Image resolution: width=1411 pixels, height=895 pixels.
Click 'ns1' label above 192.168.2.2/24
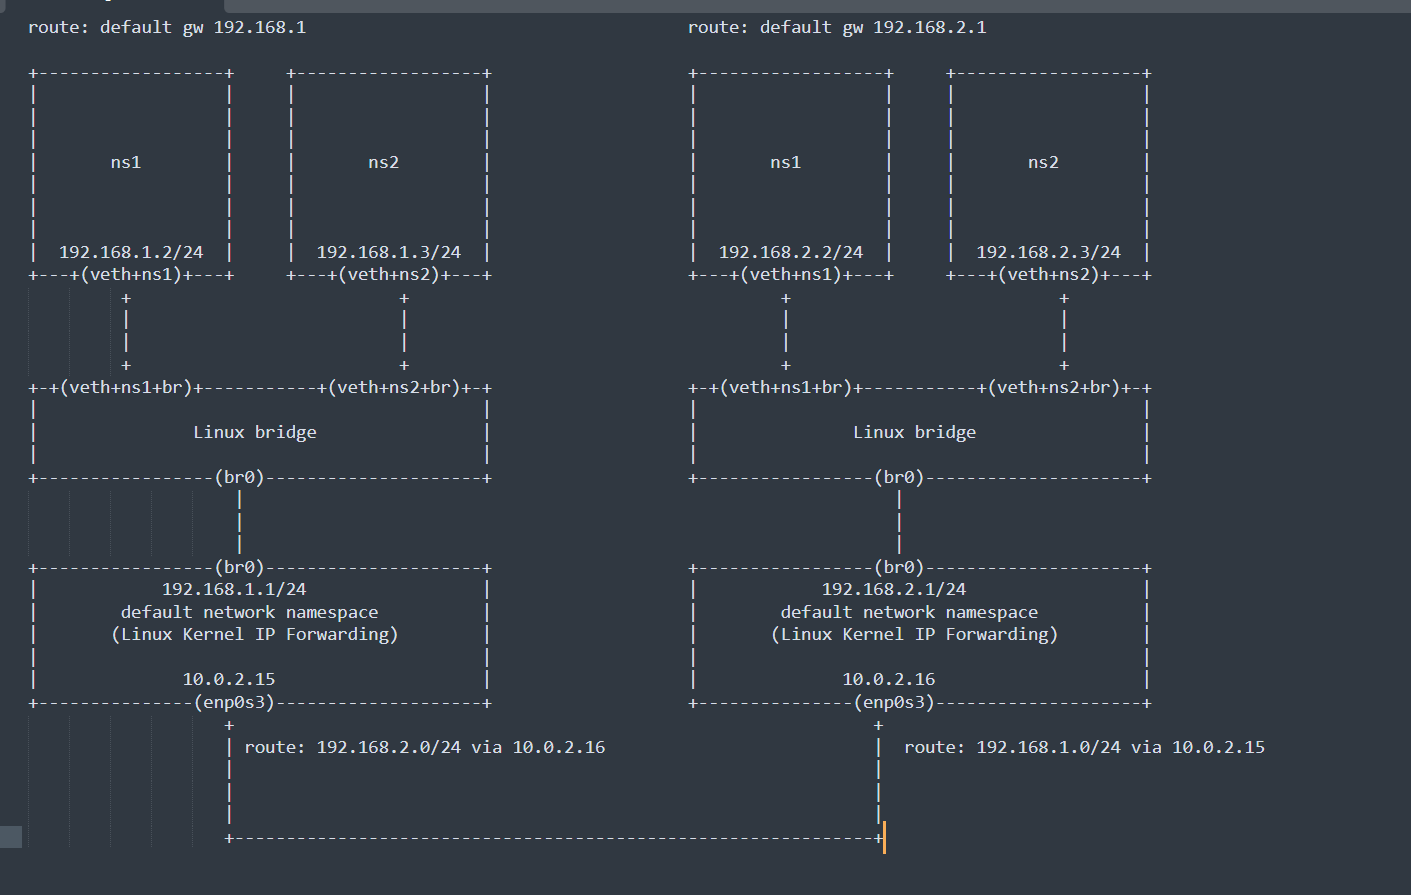coord(786,162)
